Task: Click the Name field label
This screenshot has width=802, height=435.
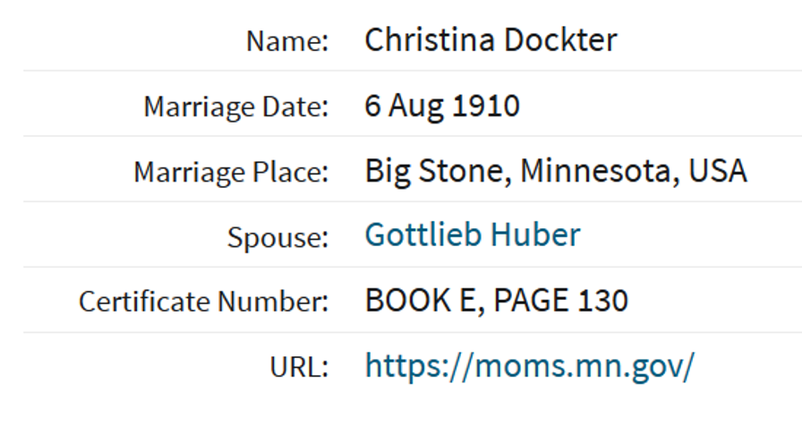Action: click(x=287, y=41)
